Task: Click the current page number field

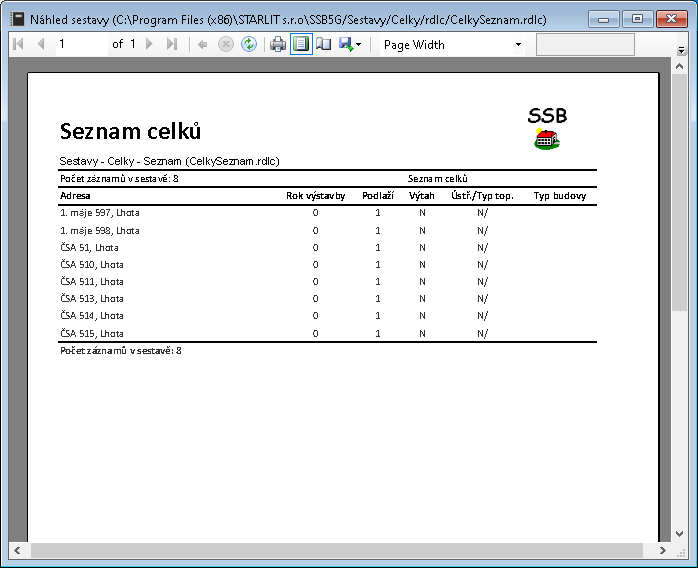Action: (x=78, y=44)
